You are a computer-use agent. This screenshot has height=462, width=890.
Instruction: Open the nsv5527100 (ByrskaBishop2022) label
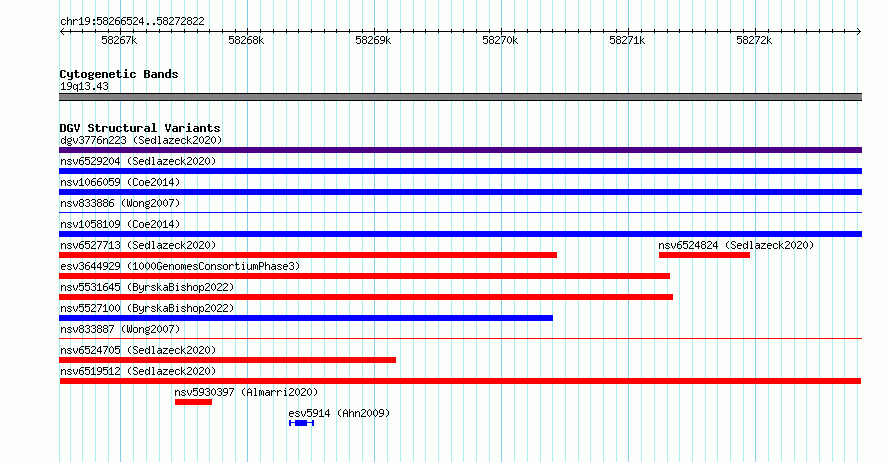[147, 308]
